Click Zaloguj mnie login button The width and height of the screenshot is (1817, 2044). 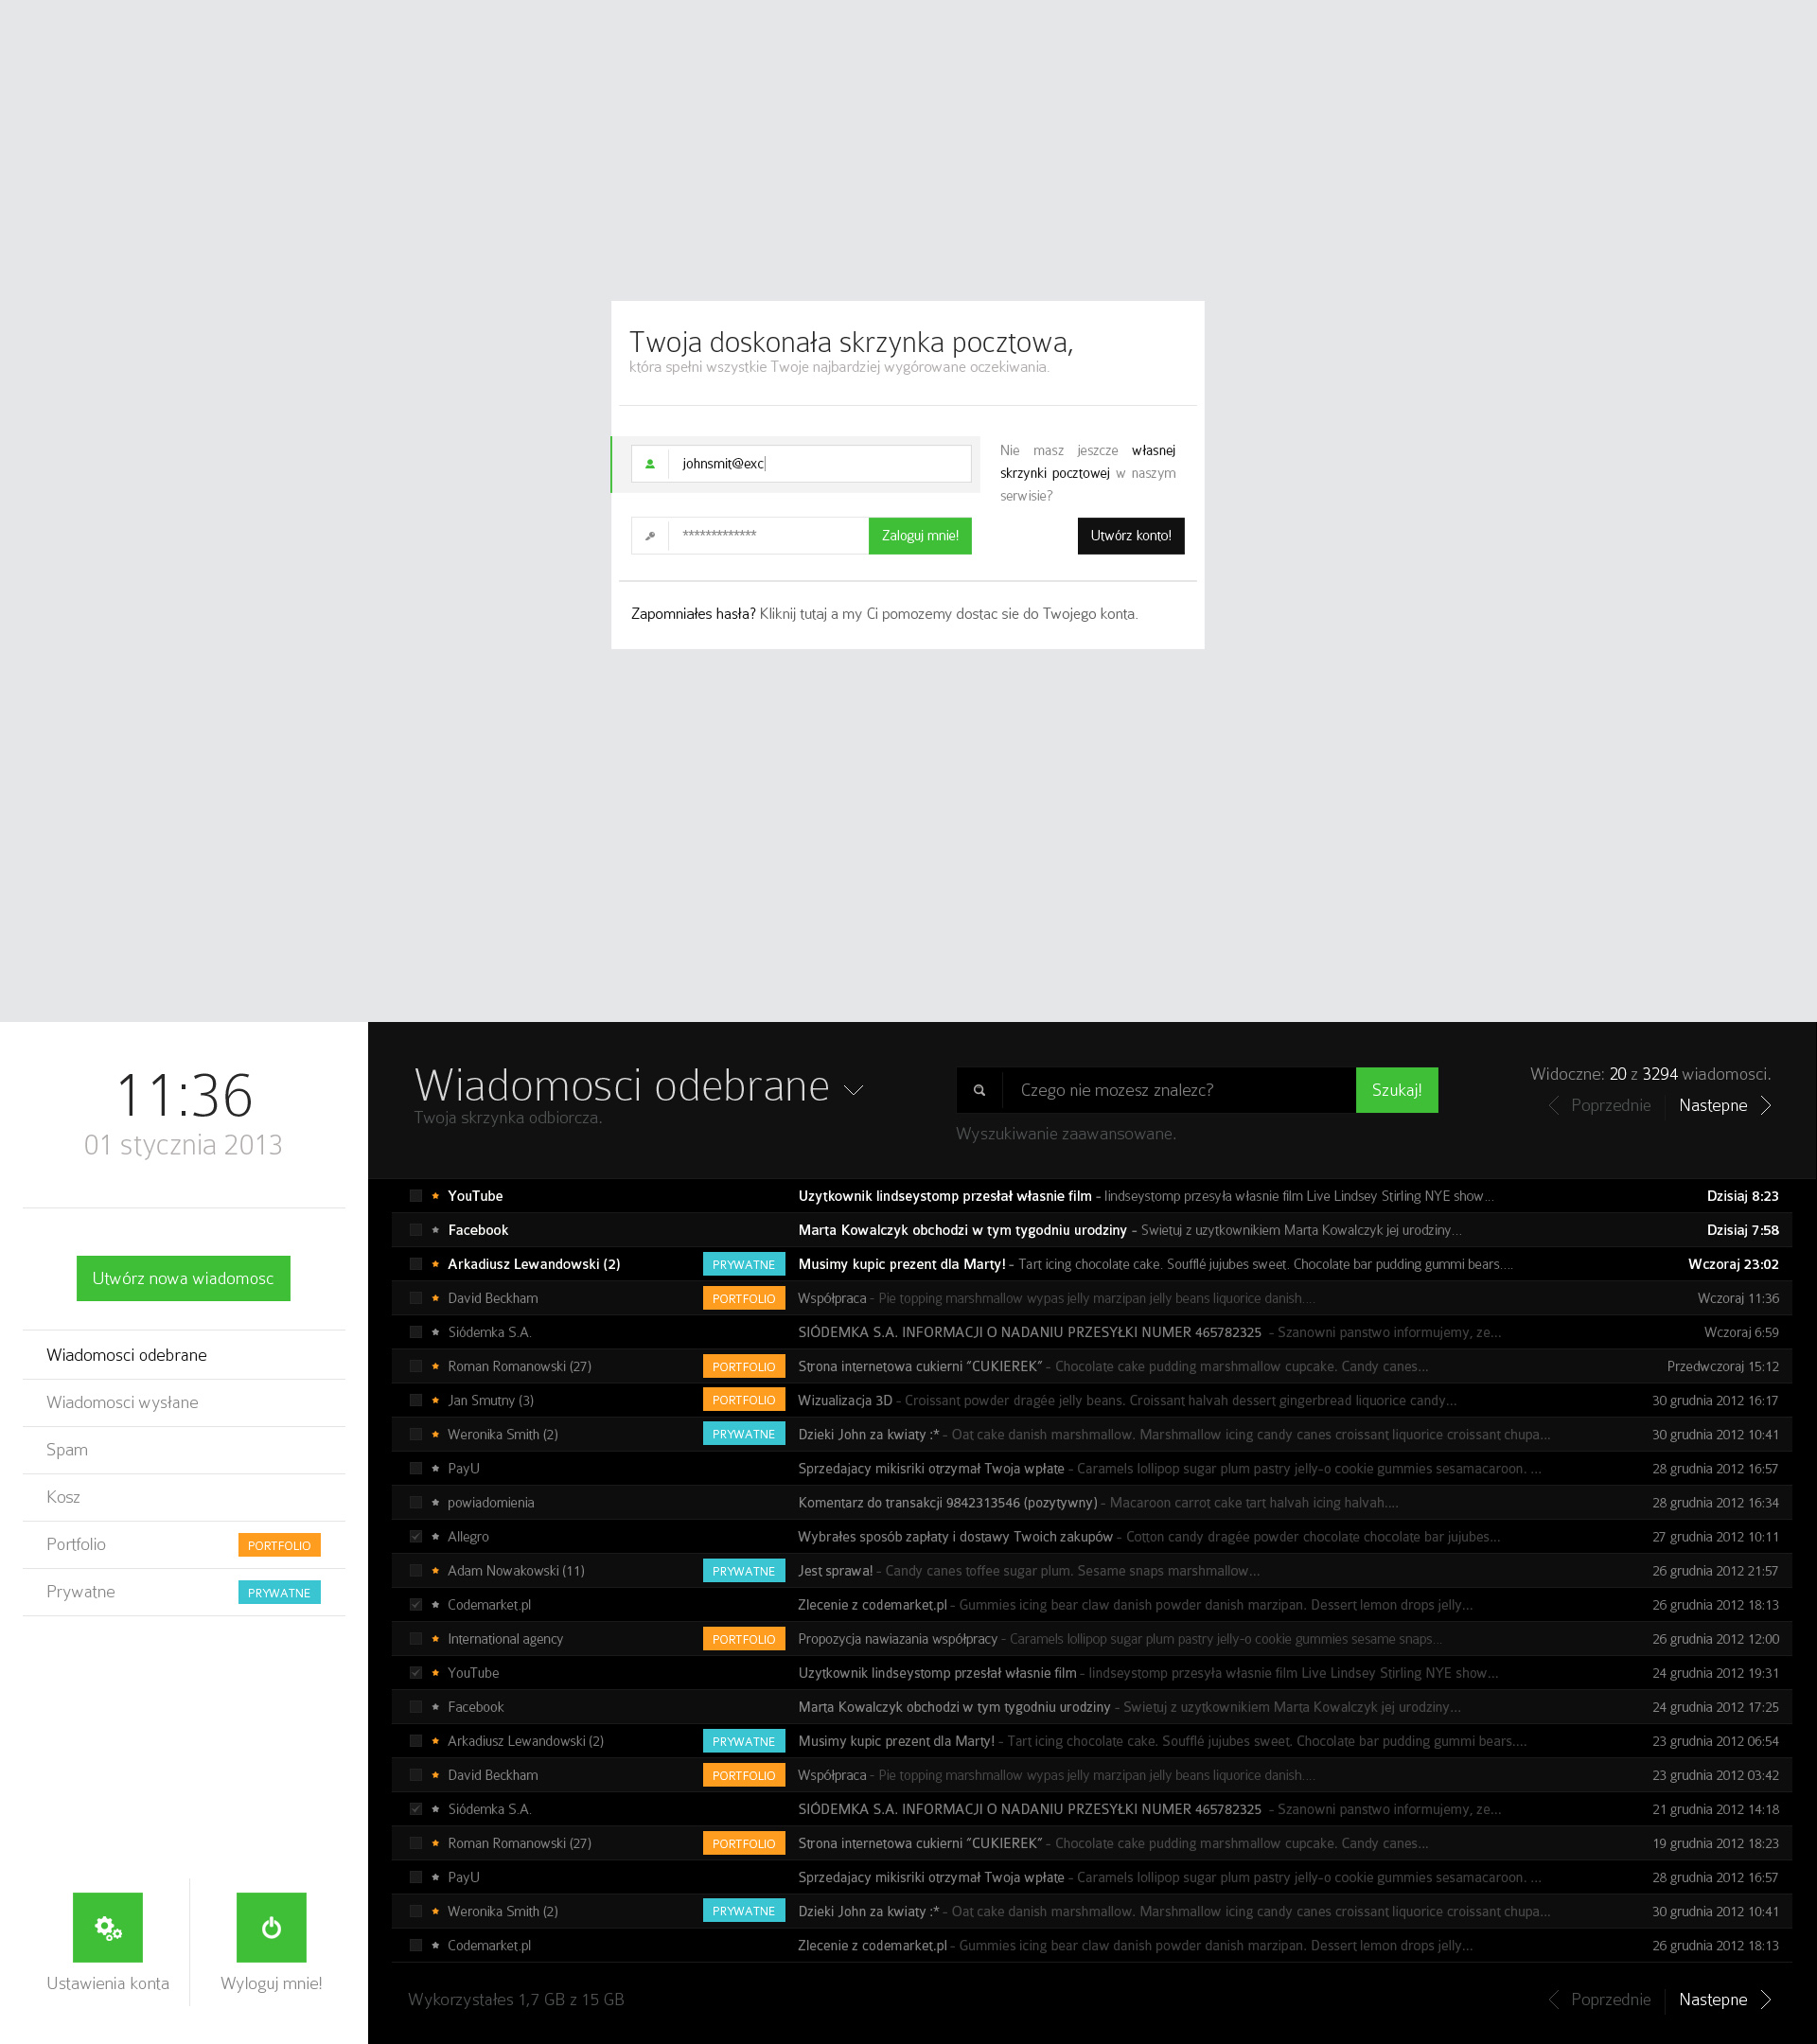[x=917, y=535]
